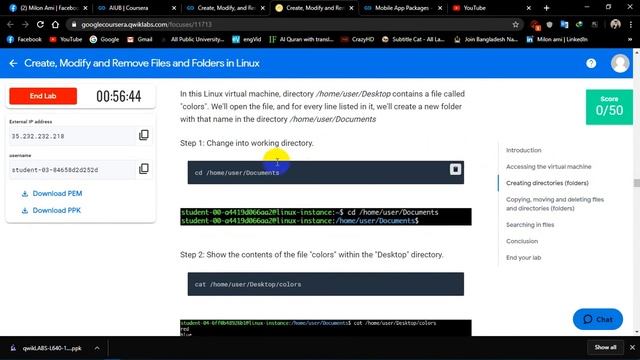The height and width of the screenshot is (360, 640).
Task: Click the End Lab button
Action: click(x=43, y=96)
